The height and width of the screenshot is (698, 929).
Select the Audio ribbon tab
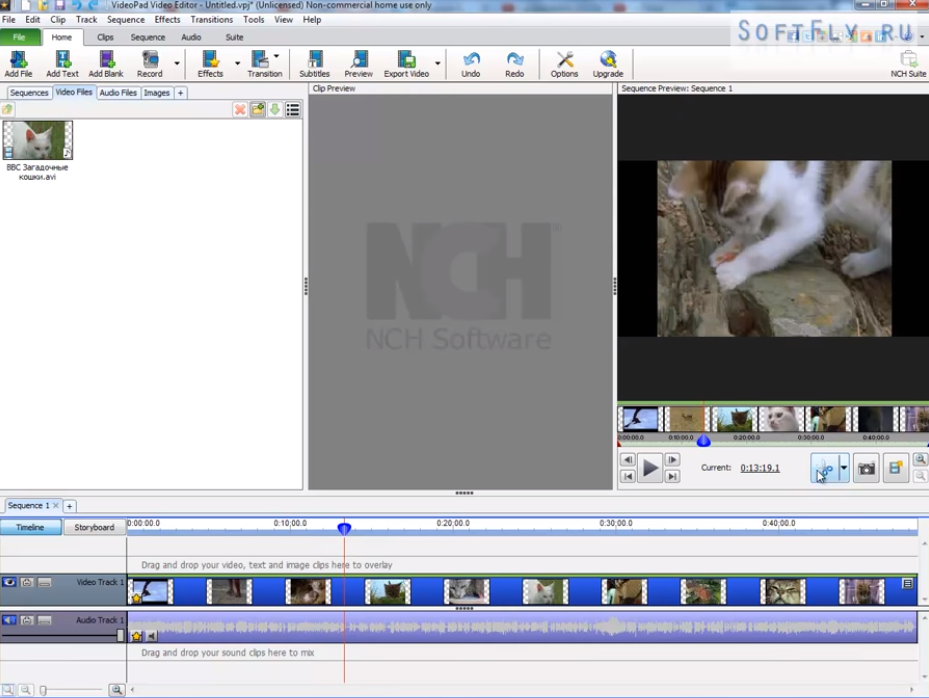(191, 37)
